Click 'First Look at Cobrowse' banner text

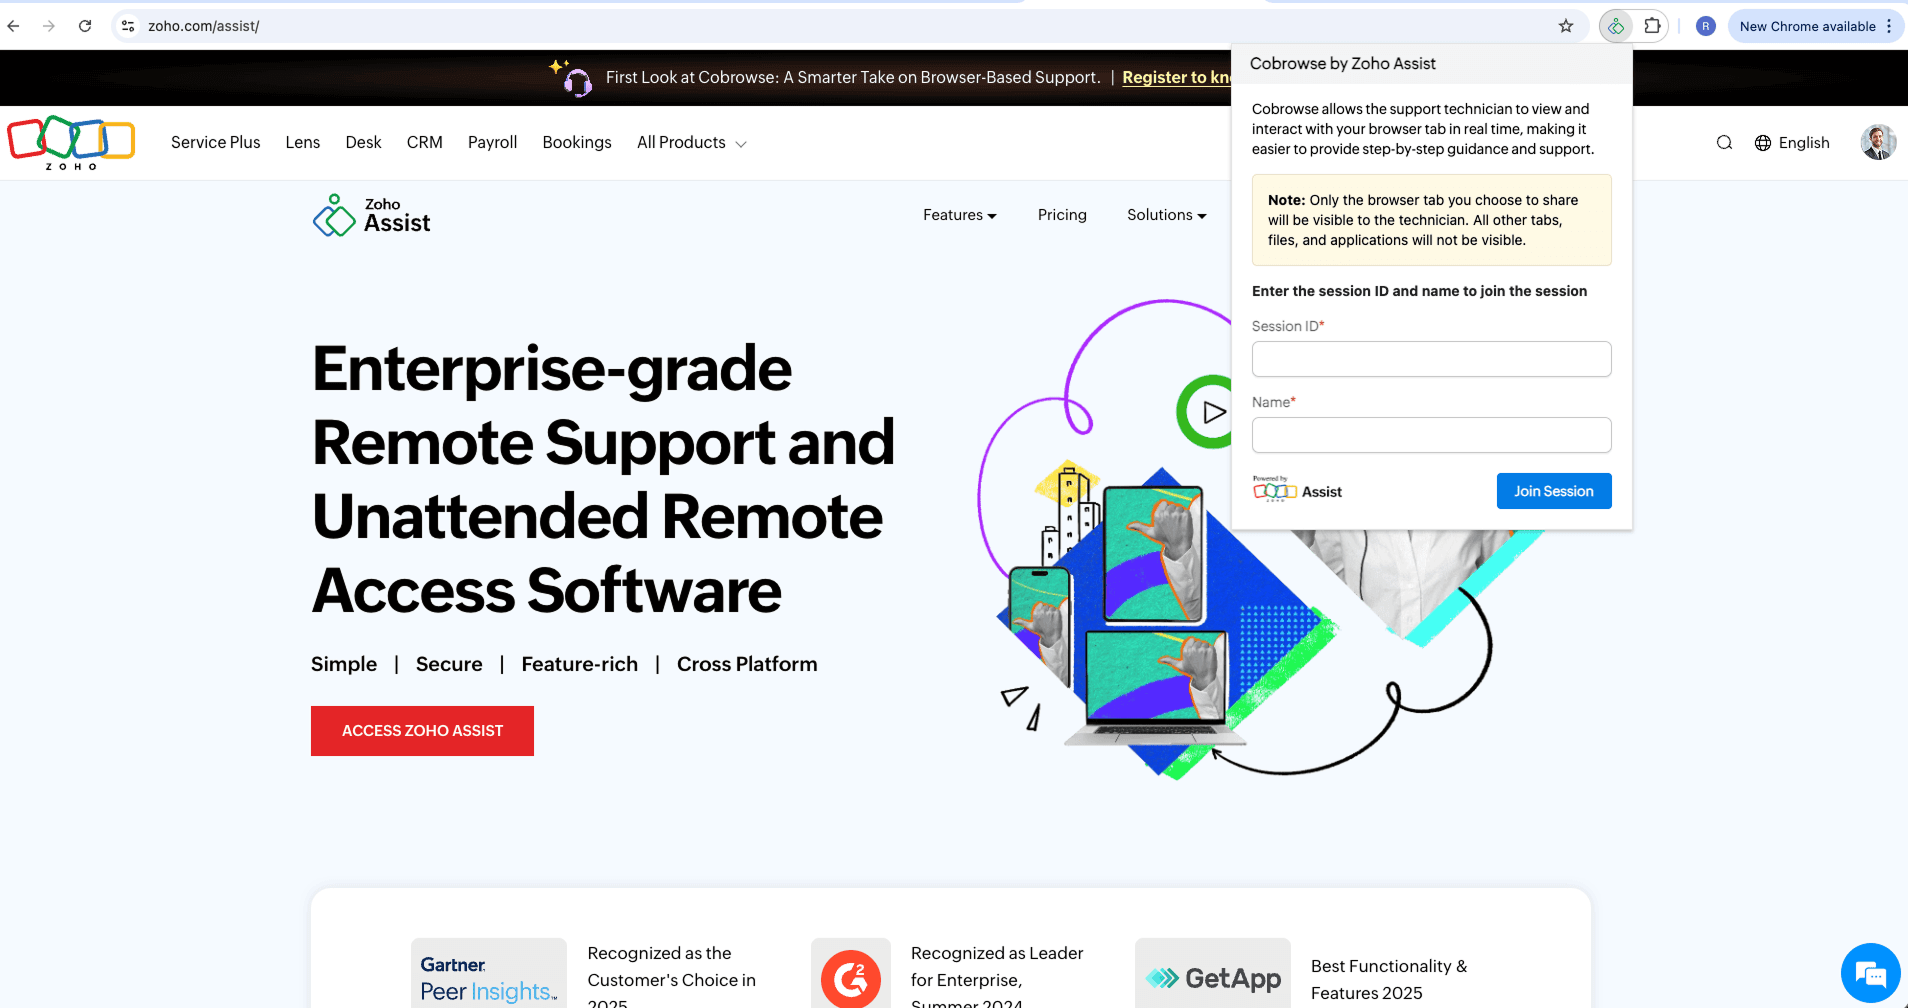853,77
